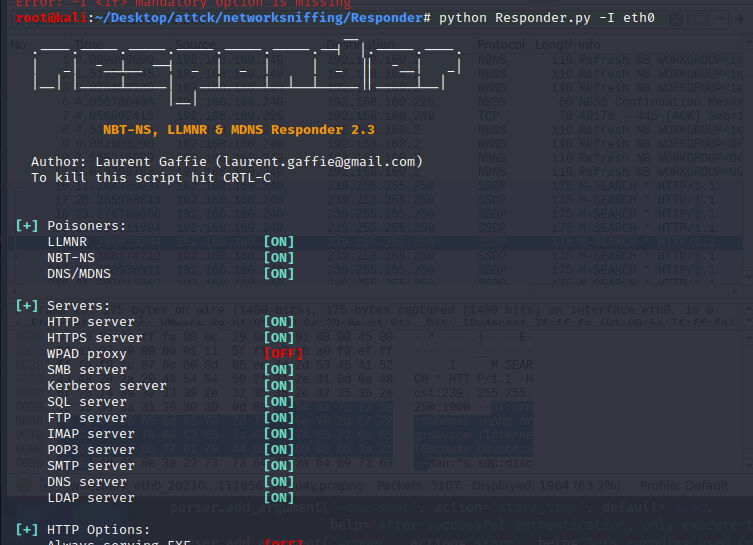
Task: Click the Author: Laurent Gaffie line
Action: (x=227, y=161)
